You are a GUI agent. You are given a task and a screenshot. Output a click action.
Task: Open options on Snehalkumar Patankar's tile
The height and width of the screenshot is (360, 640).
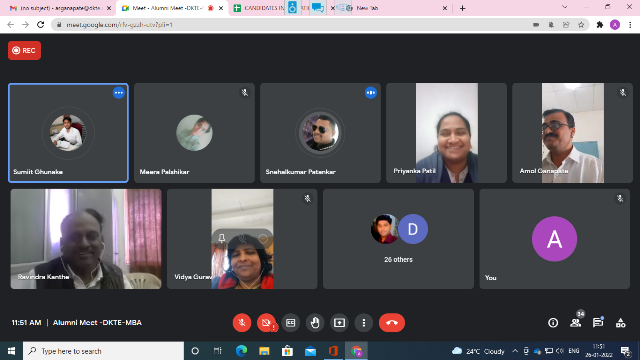click(x=371, y=93)
